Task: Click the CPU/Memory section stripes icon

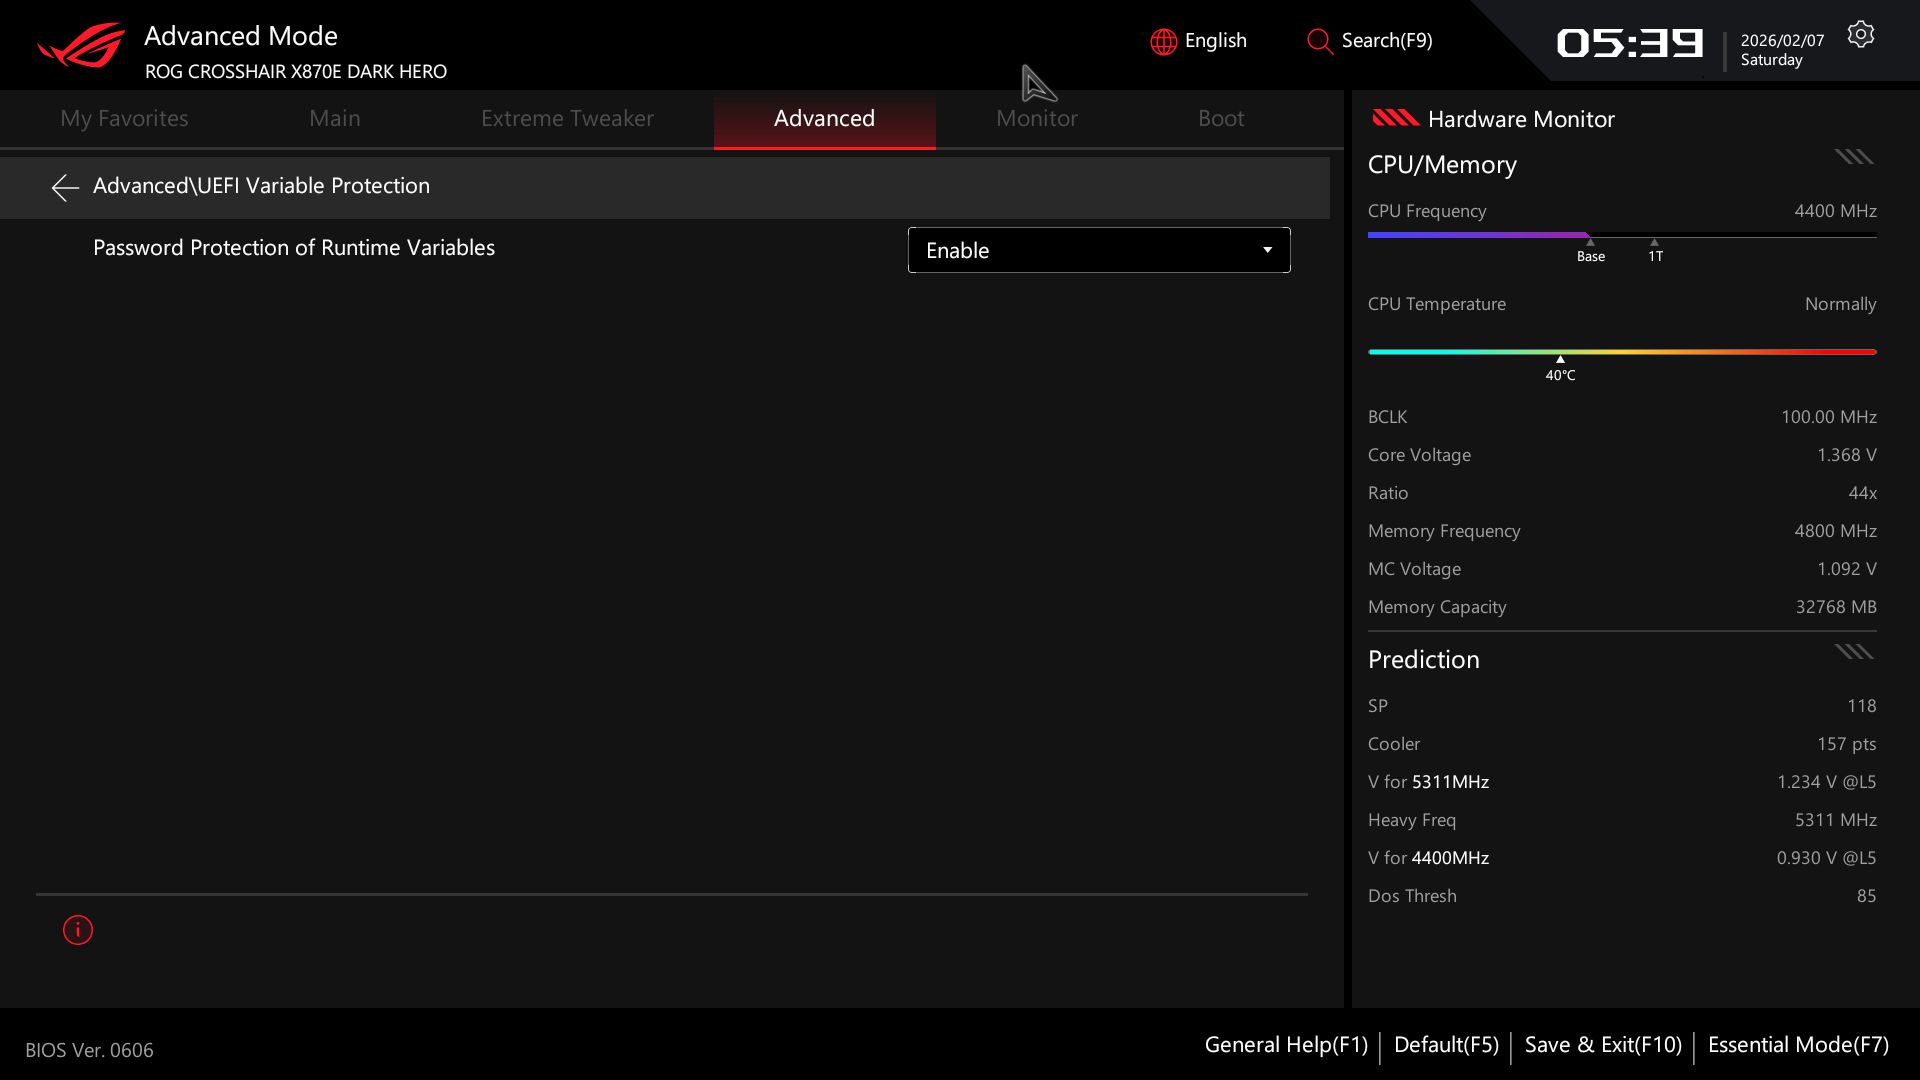Action: (1853, 157)
